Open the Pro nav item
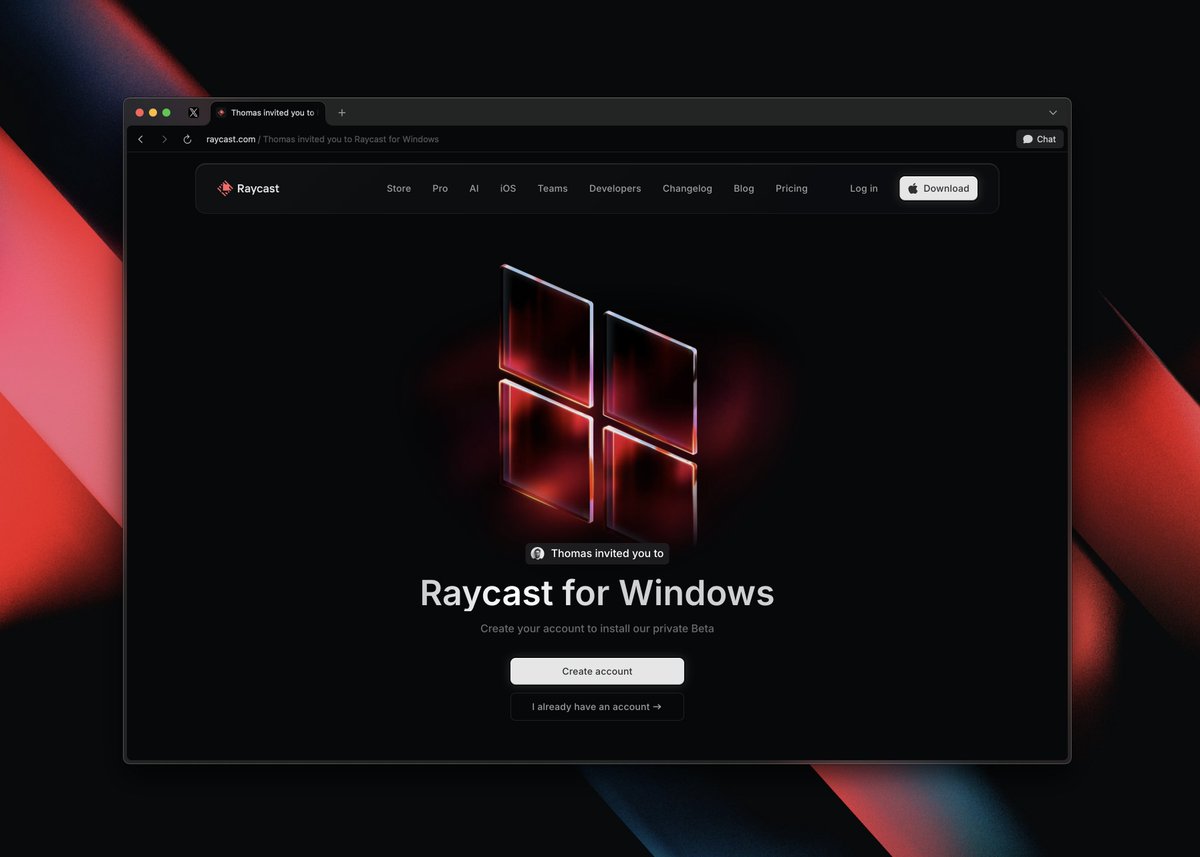The image size is (1200, 857). tap(440, 188)
